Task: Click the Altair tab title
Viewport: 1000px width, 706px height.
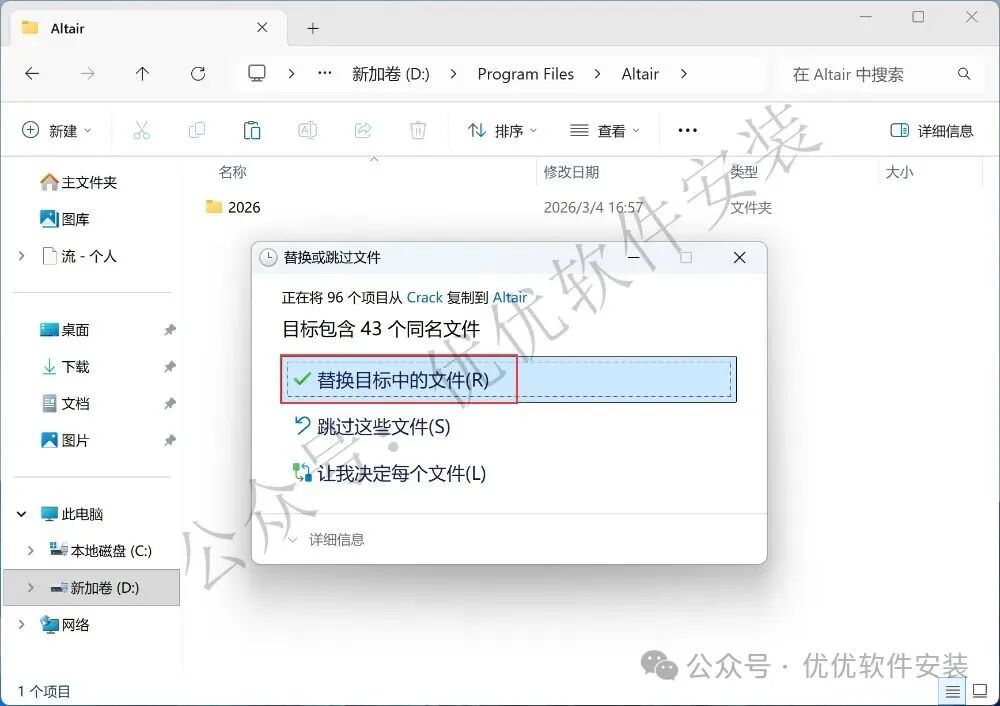Action: (67, 28)
